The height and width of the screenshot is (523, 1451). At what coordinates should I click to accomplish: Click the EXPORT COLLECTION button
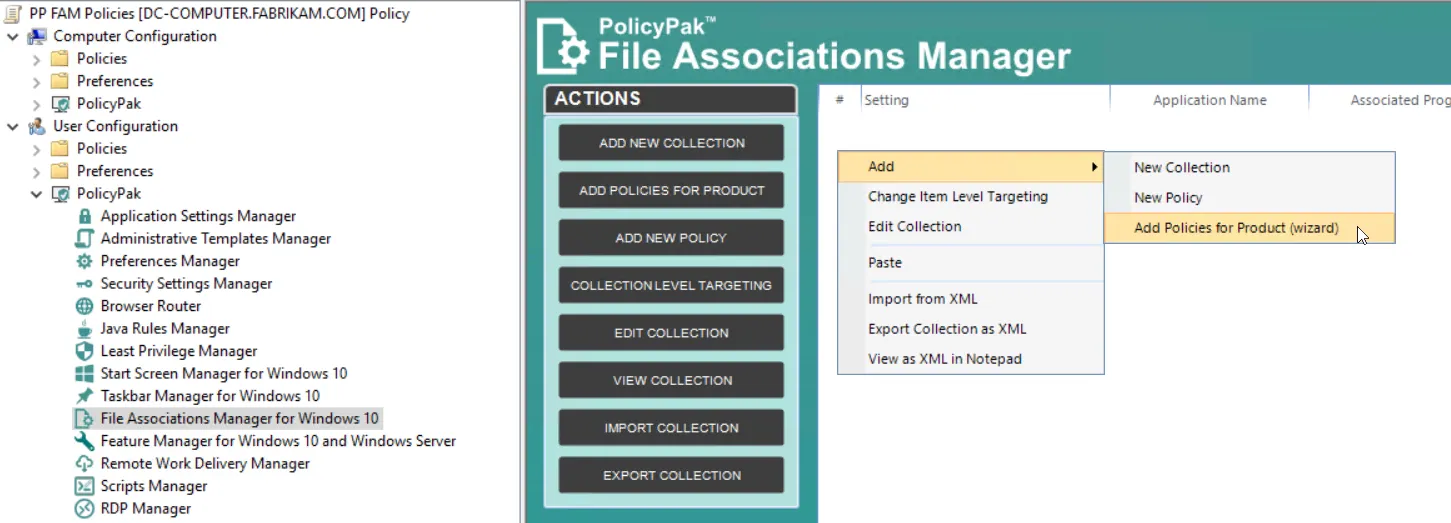point(671,475)
